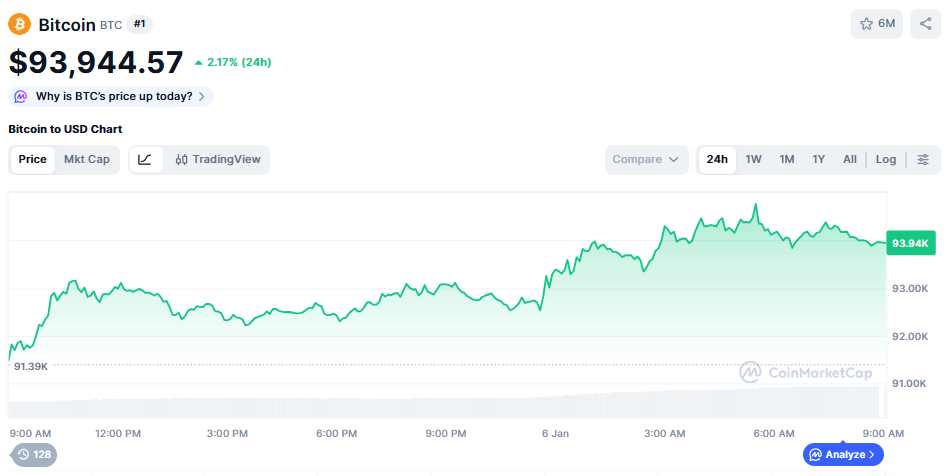Click the share icon
This screenshot has width=951, height=476.
pyautogui.click(x=925, y=24)
